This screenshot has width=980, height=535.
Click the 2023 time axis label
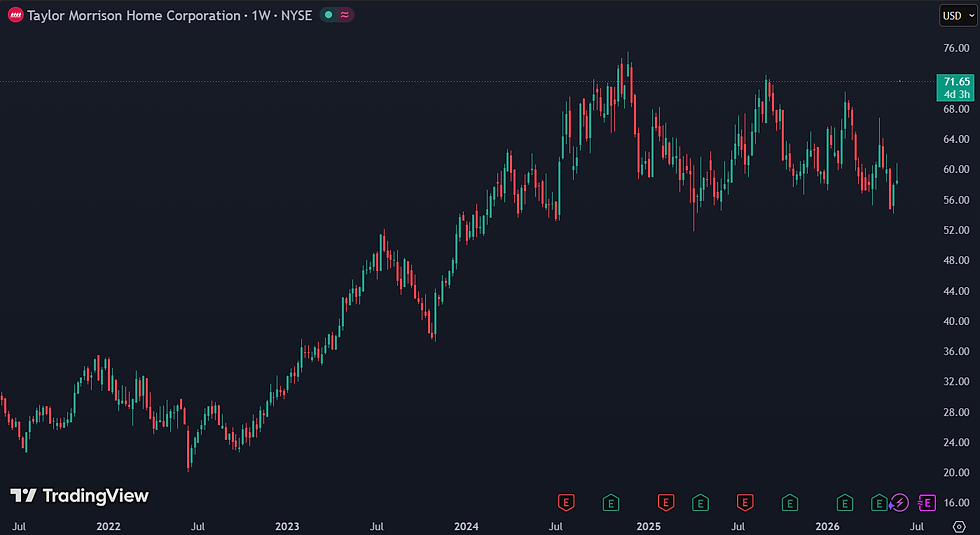pos(287,527)
